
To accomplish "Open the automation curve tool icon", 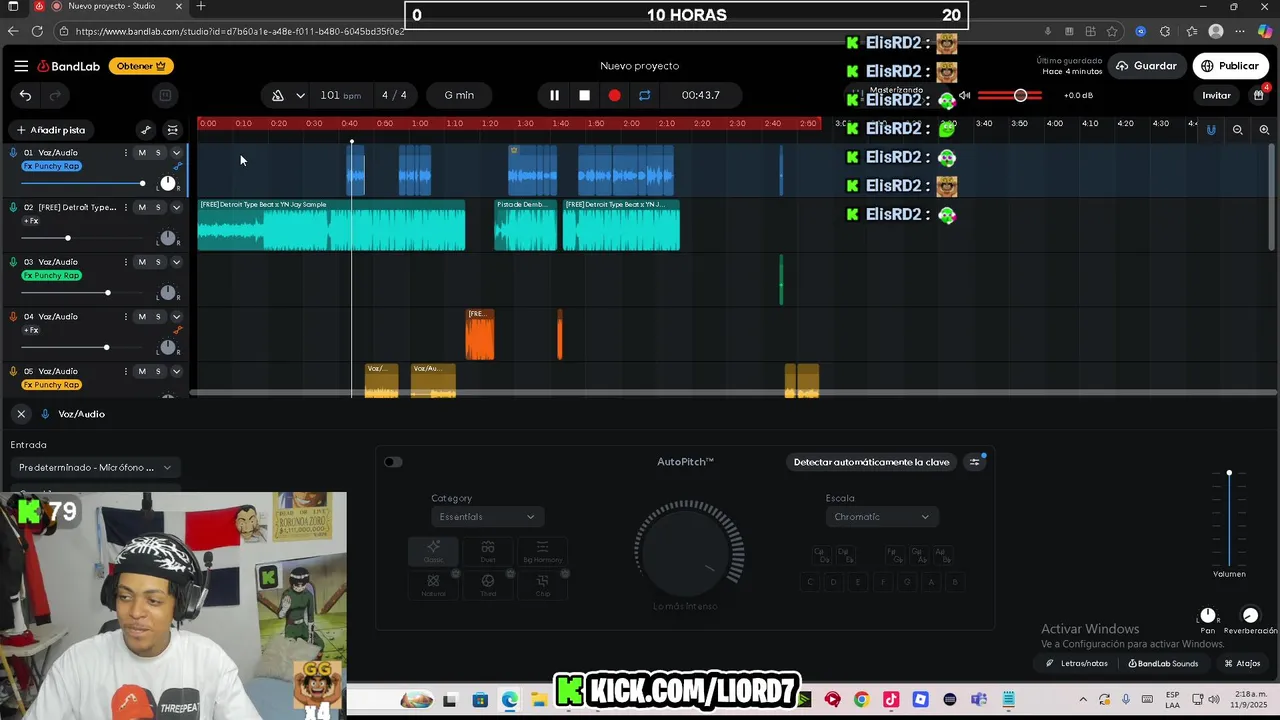I will tap(146, 130).
